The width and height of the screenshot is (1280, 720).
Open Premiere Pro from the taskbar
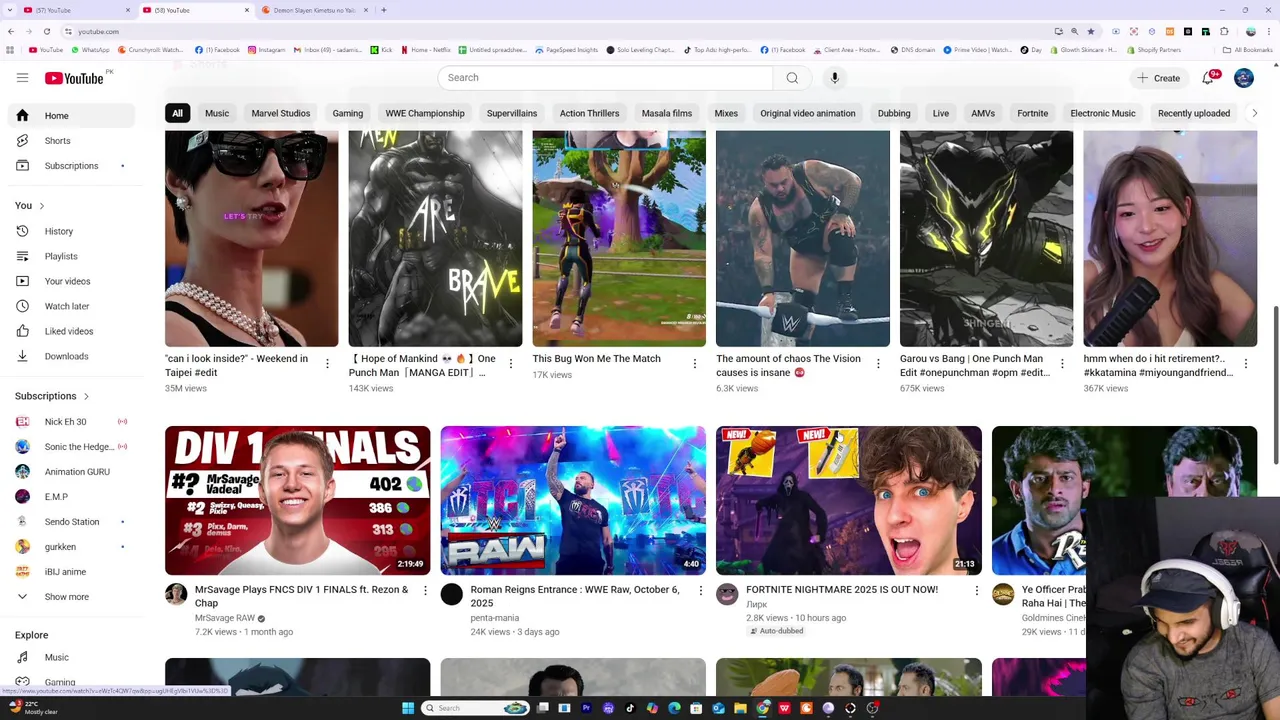coord(586,708)
